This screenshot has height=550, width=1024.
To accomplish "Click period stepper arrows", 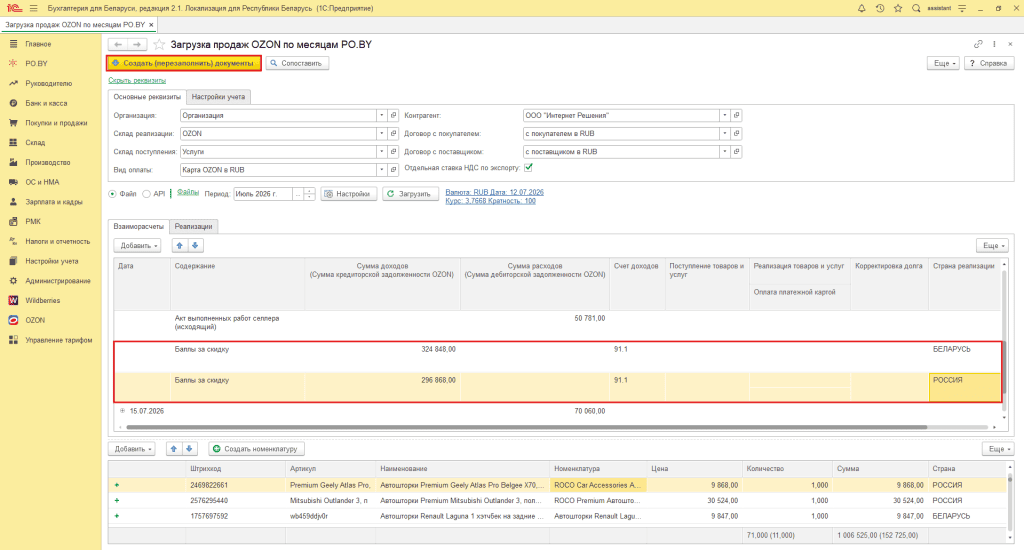I will point(310,194).
